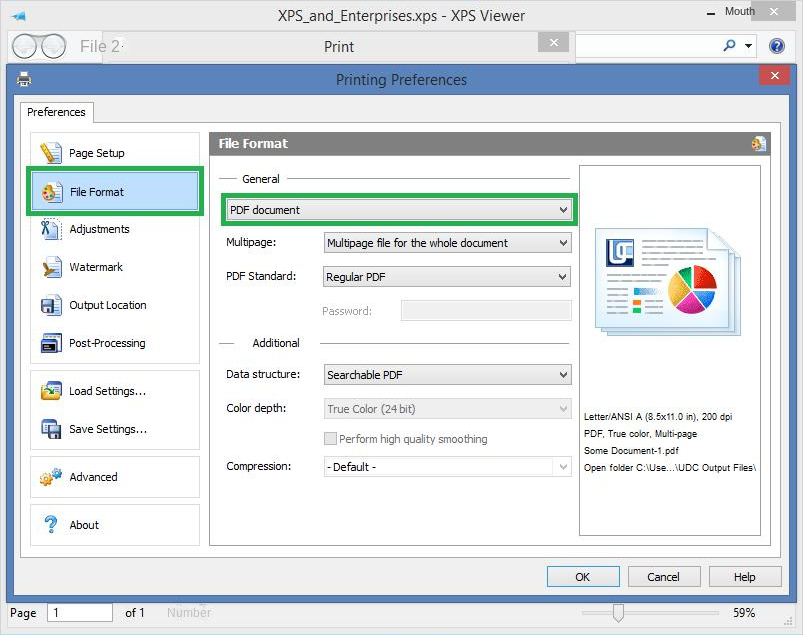Adjust the zoom slider thumb
Image resolution: width=803 pixels, height=635 pixels.
pyautogui.click(x=618, y=612)
